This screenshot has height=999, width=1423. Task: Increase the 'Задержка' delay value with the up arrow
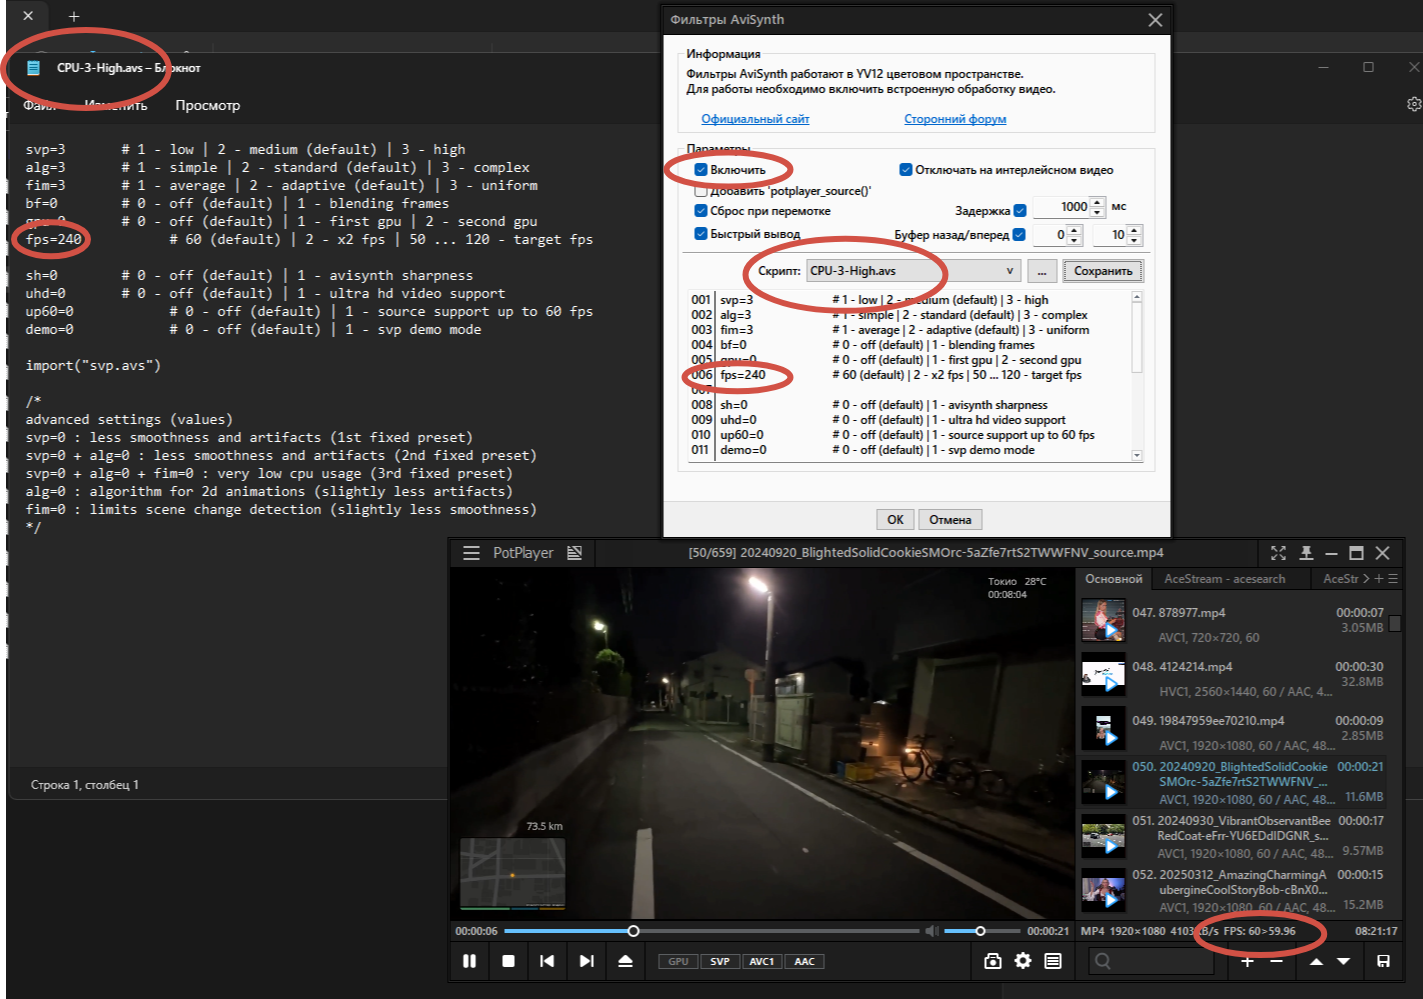[x=1097, y=202]
